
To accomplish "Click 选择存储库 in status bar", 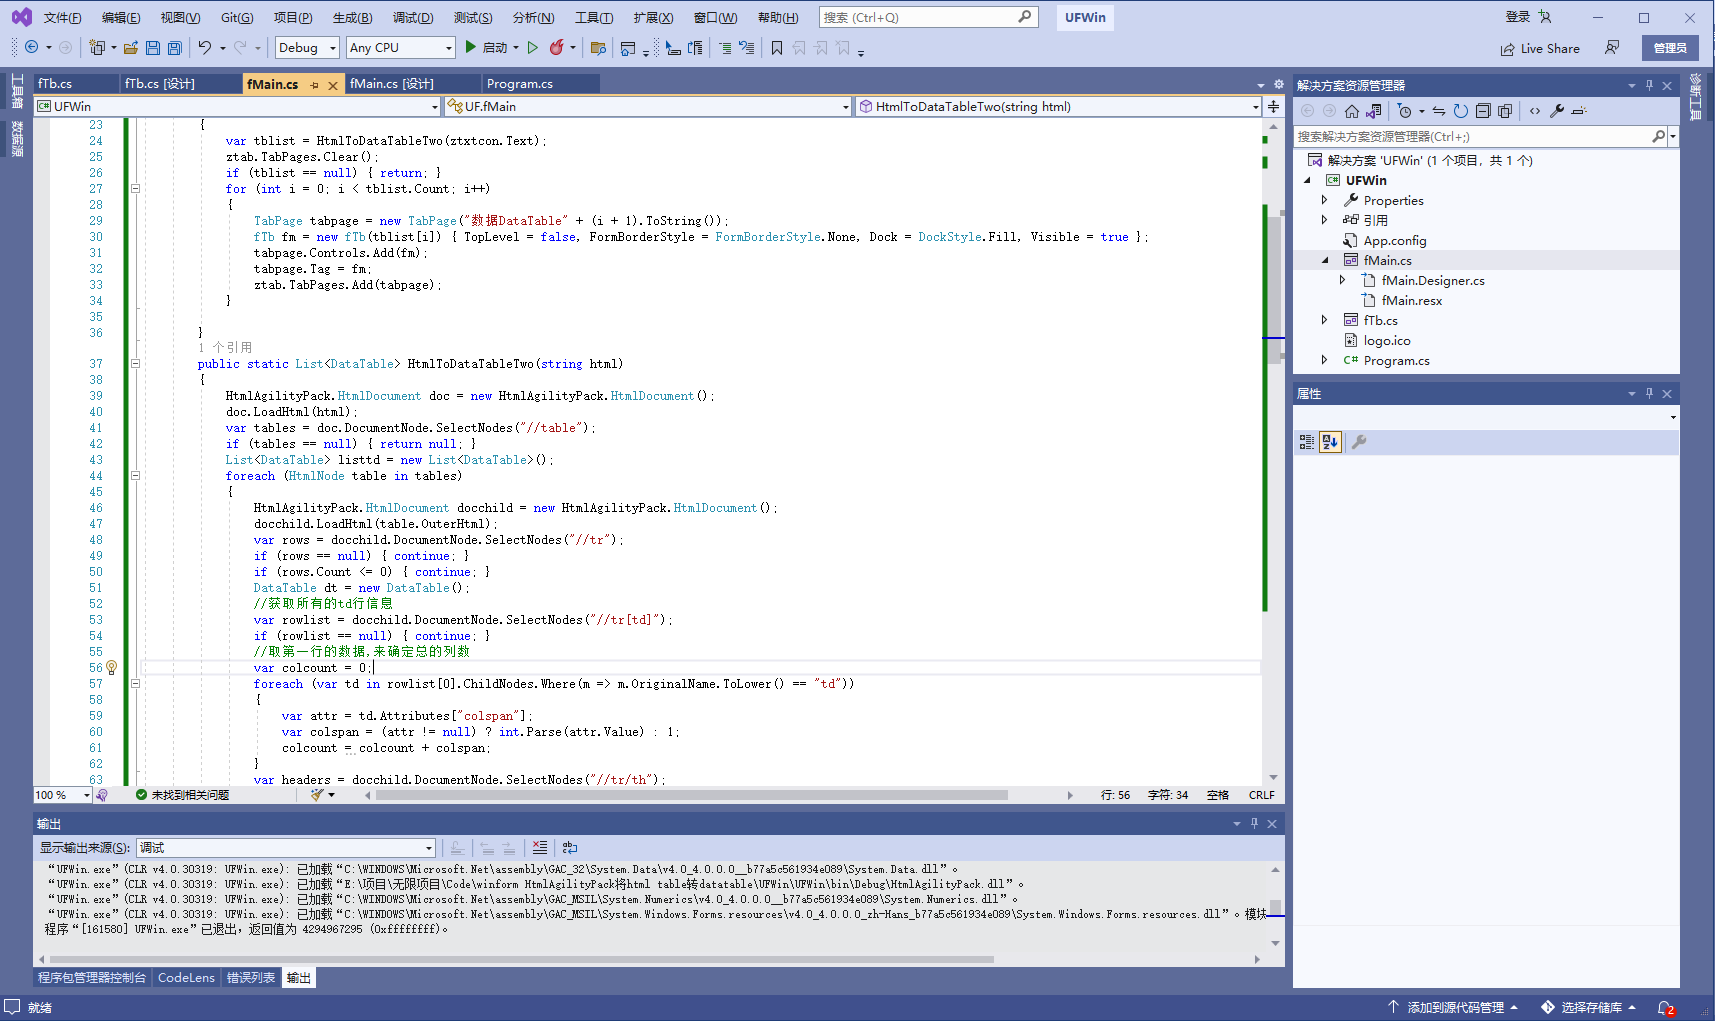I will (1590, 1007).
